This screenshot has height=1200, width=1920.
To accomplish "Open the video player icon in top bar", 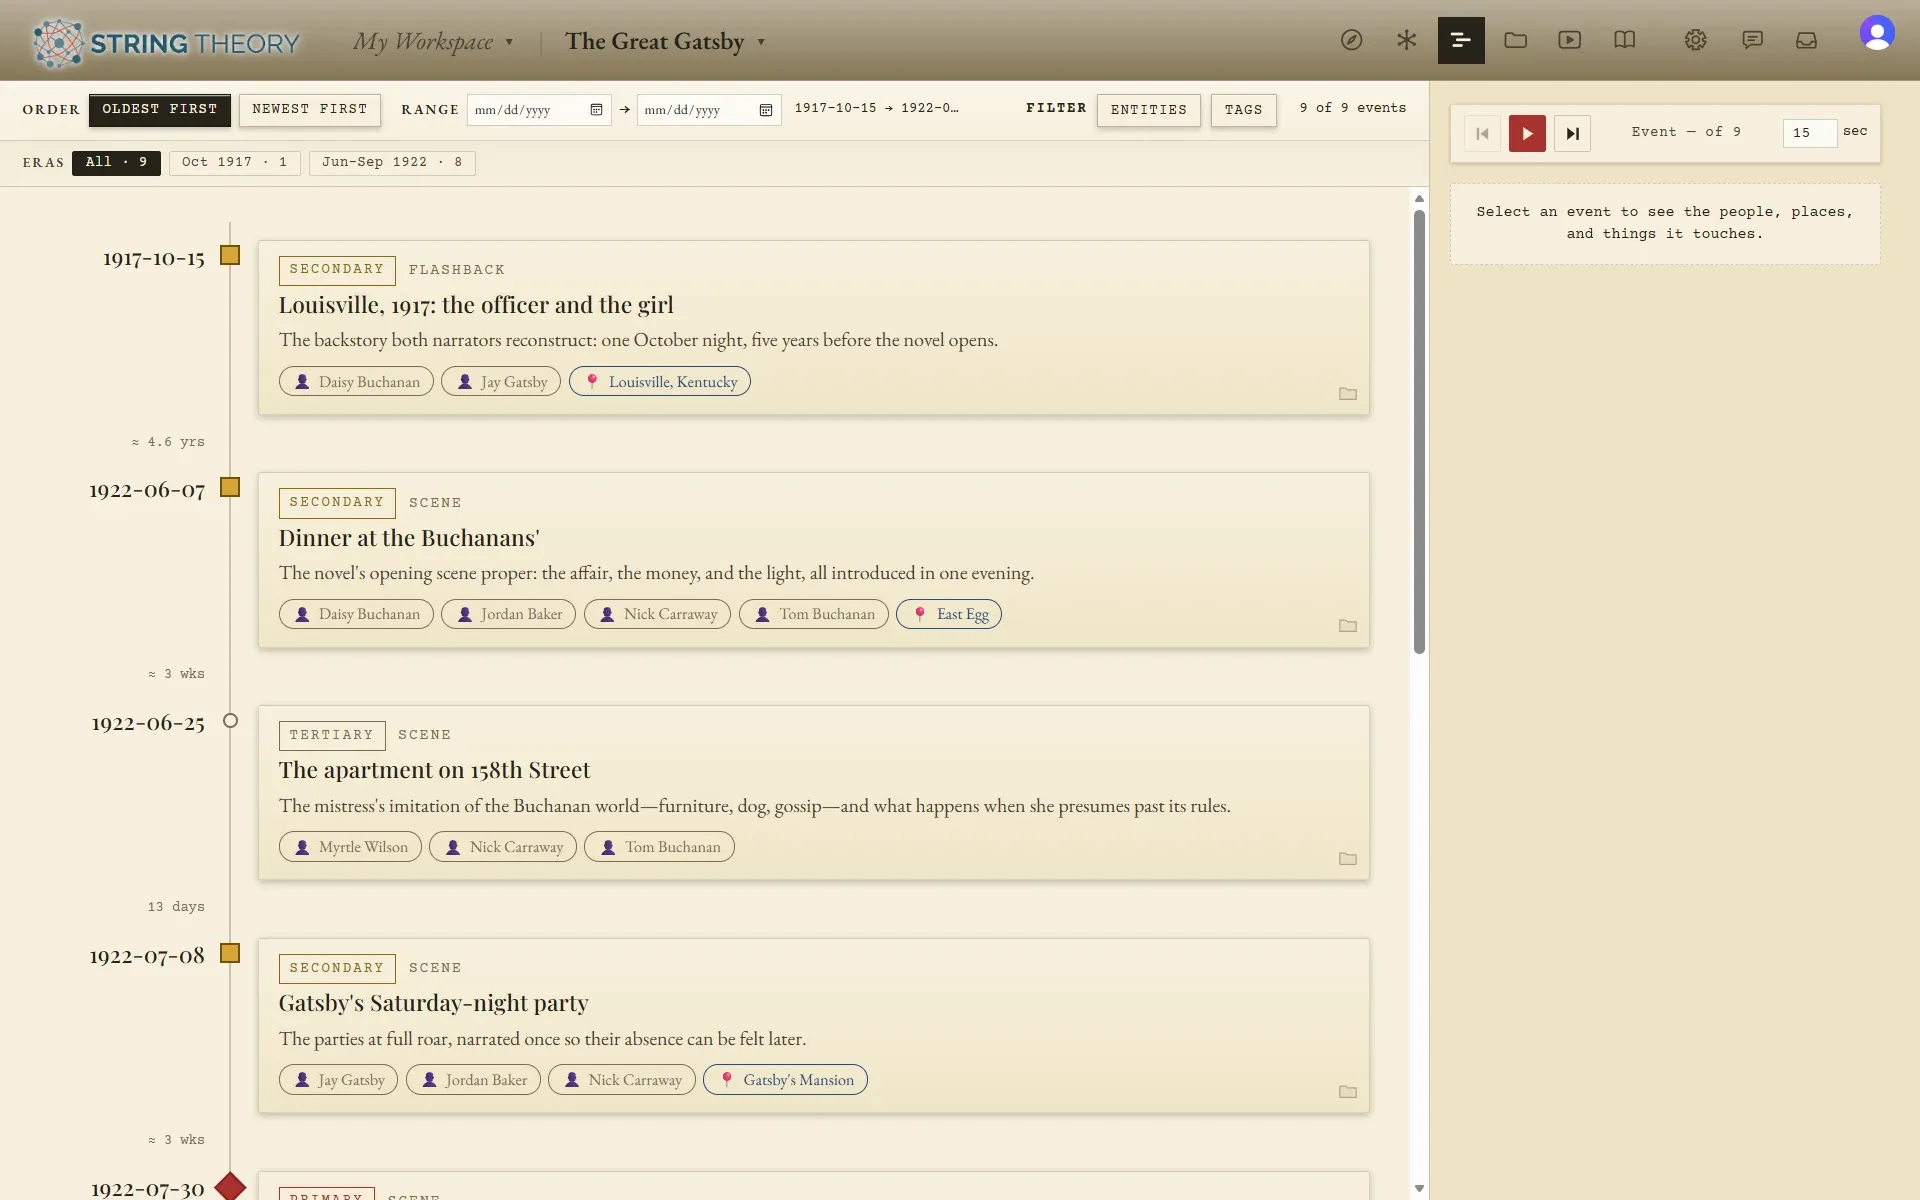I will 1569,40.
